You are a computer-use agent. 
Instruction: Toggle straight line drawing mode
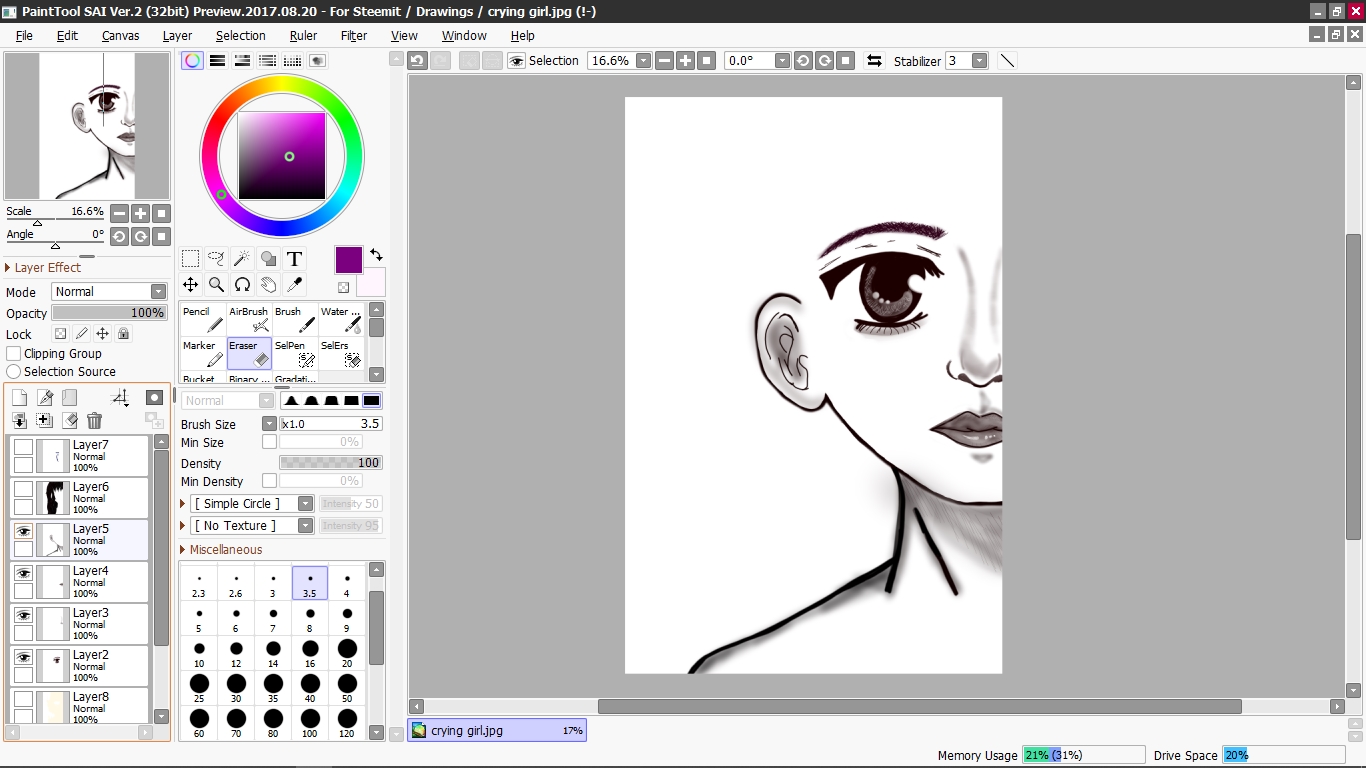point(1007,61)
